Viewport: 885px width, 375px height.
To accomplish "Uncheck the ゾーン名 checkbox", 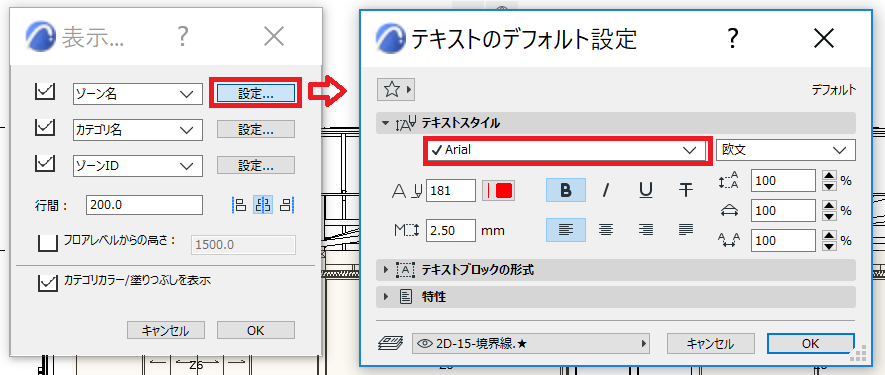I will coord(45,91).
